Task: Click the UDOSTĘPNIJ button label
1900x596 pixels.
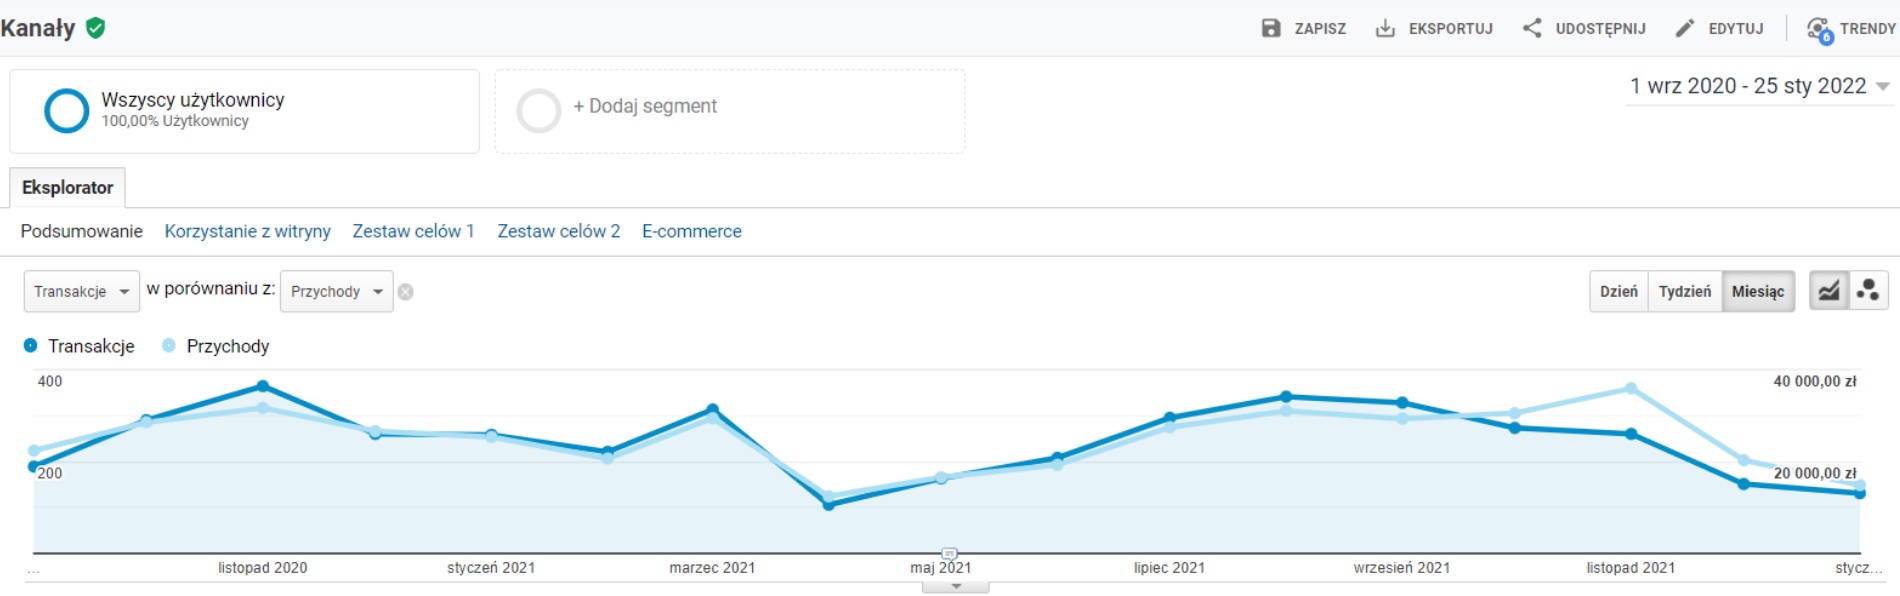Action: click(x=1600, y=29)
